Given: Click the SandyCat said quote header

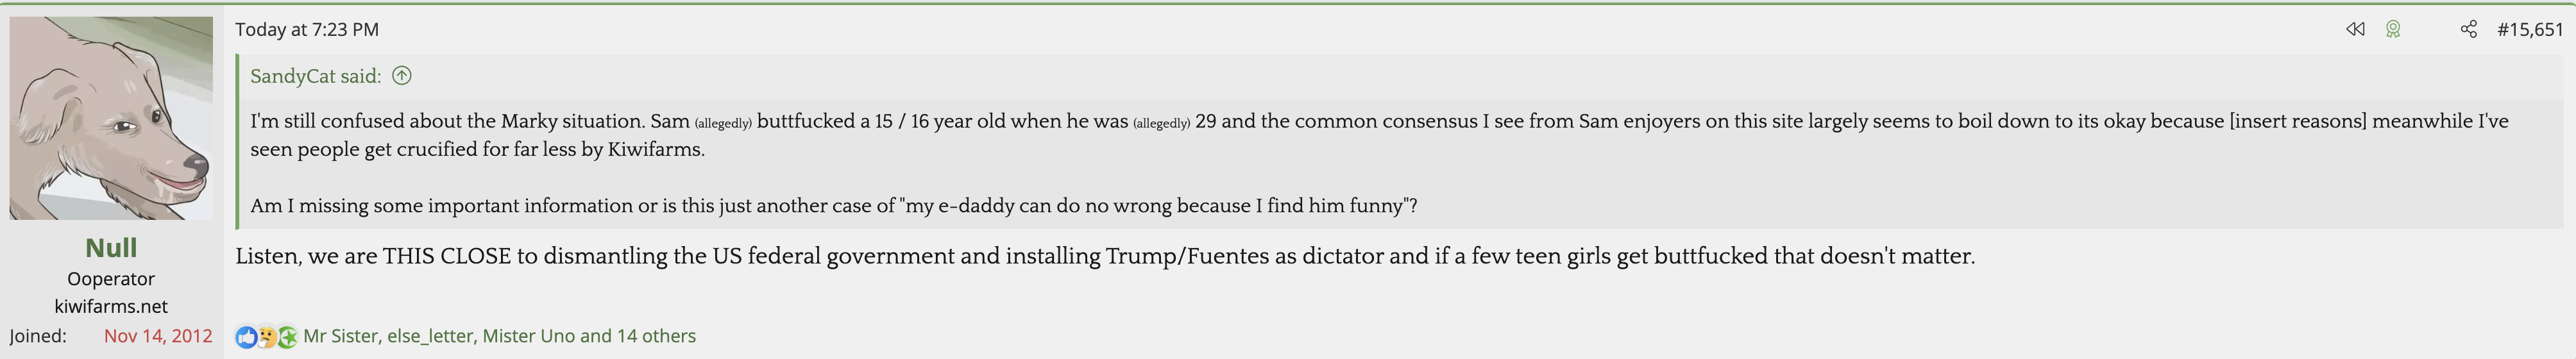Looking at the screenshot, I should click(x=315, y=76).
